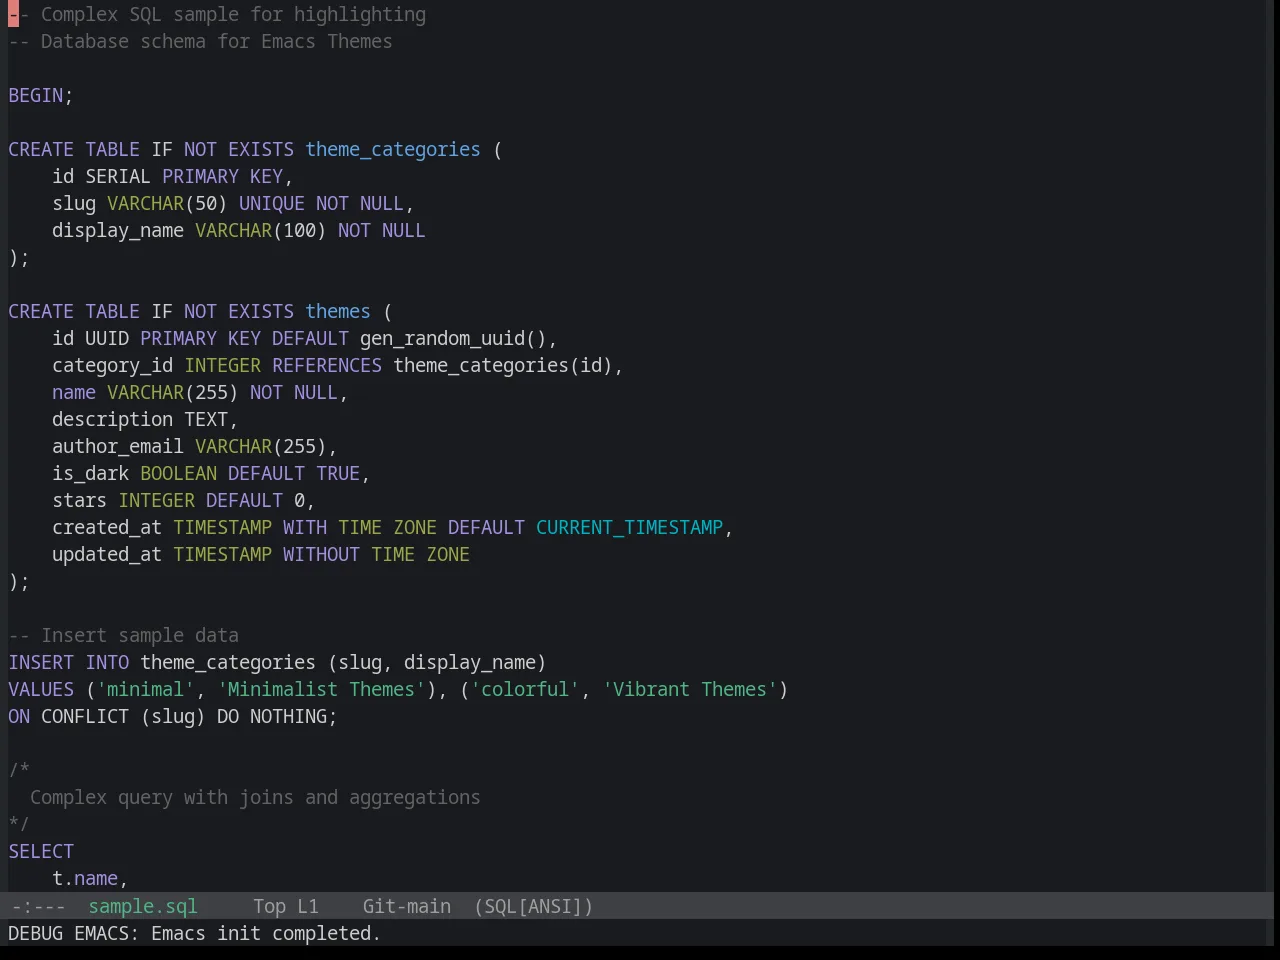Click sample.sql buffer name in mode line
The height and width of the screenshot is (960, 1280).
point(143,906)
